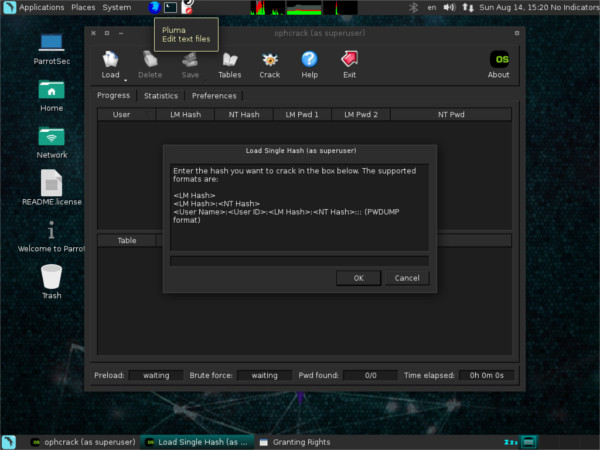The image size is (600, 450).
Task: Open the Places menu
Action: pyautogui.click(x=83, y=7)
